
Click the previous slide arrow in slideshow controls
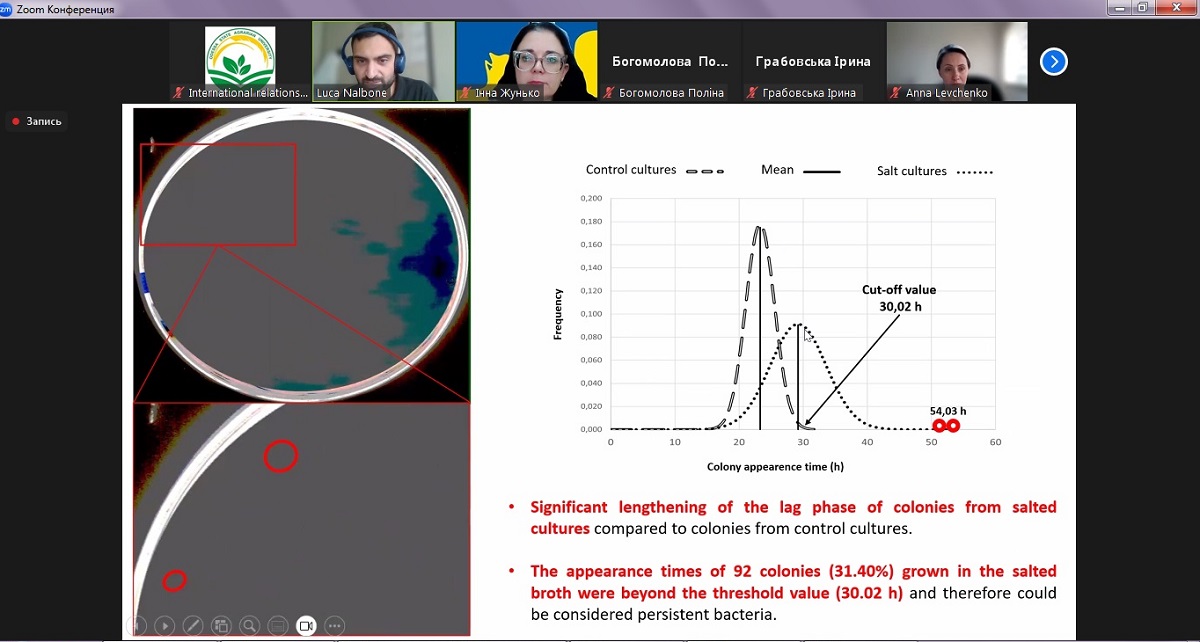point(139,626)
